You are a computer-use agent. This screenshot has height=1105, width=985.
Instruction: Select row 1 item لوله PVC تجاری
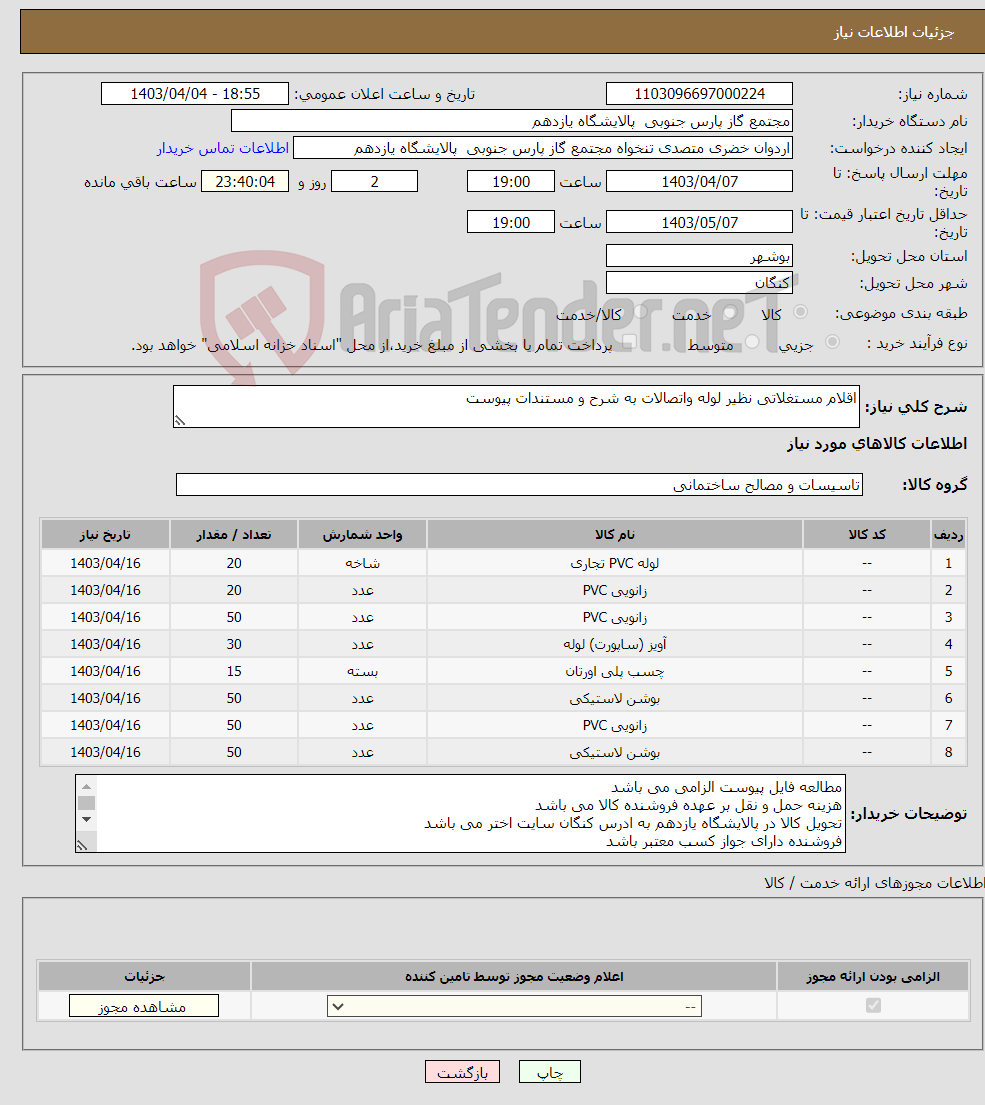click(614, 563)
